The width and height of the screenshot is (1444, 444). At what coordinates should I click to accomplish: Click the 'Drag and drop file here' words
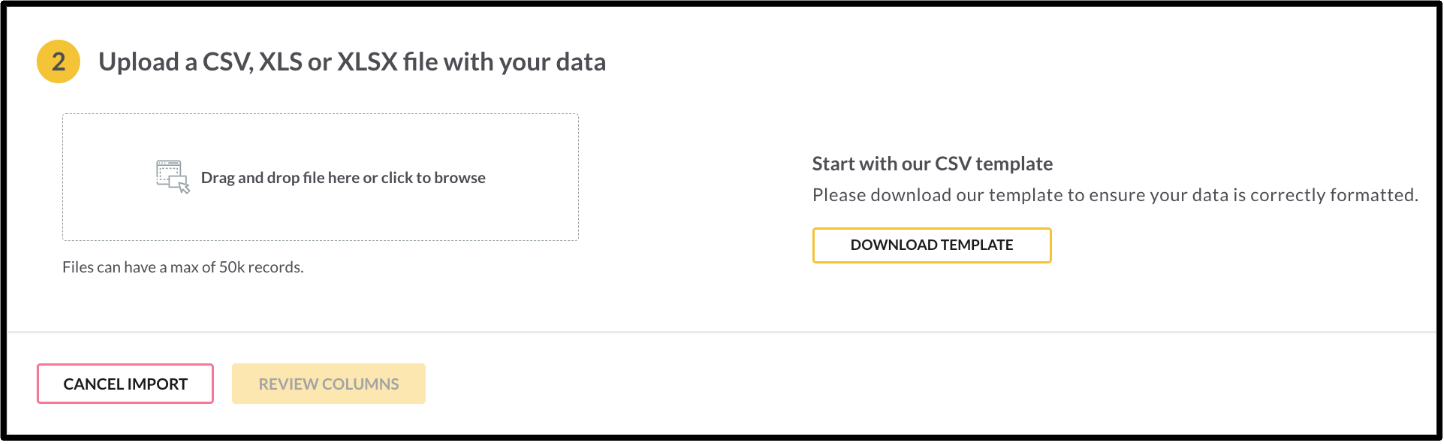click(280, 178)
